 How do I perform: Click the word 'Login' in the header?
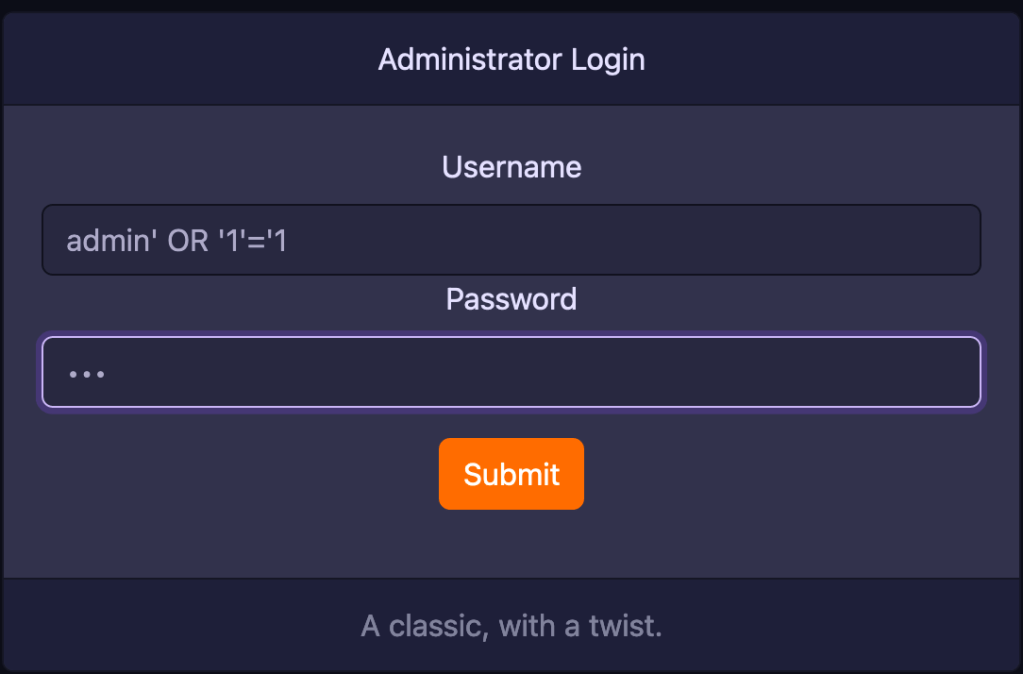pos(608,60)
